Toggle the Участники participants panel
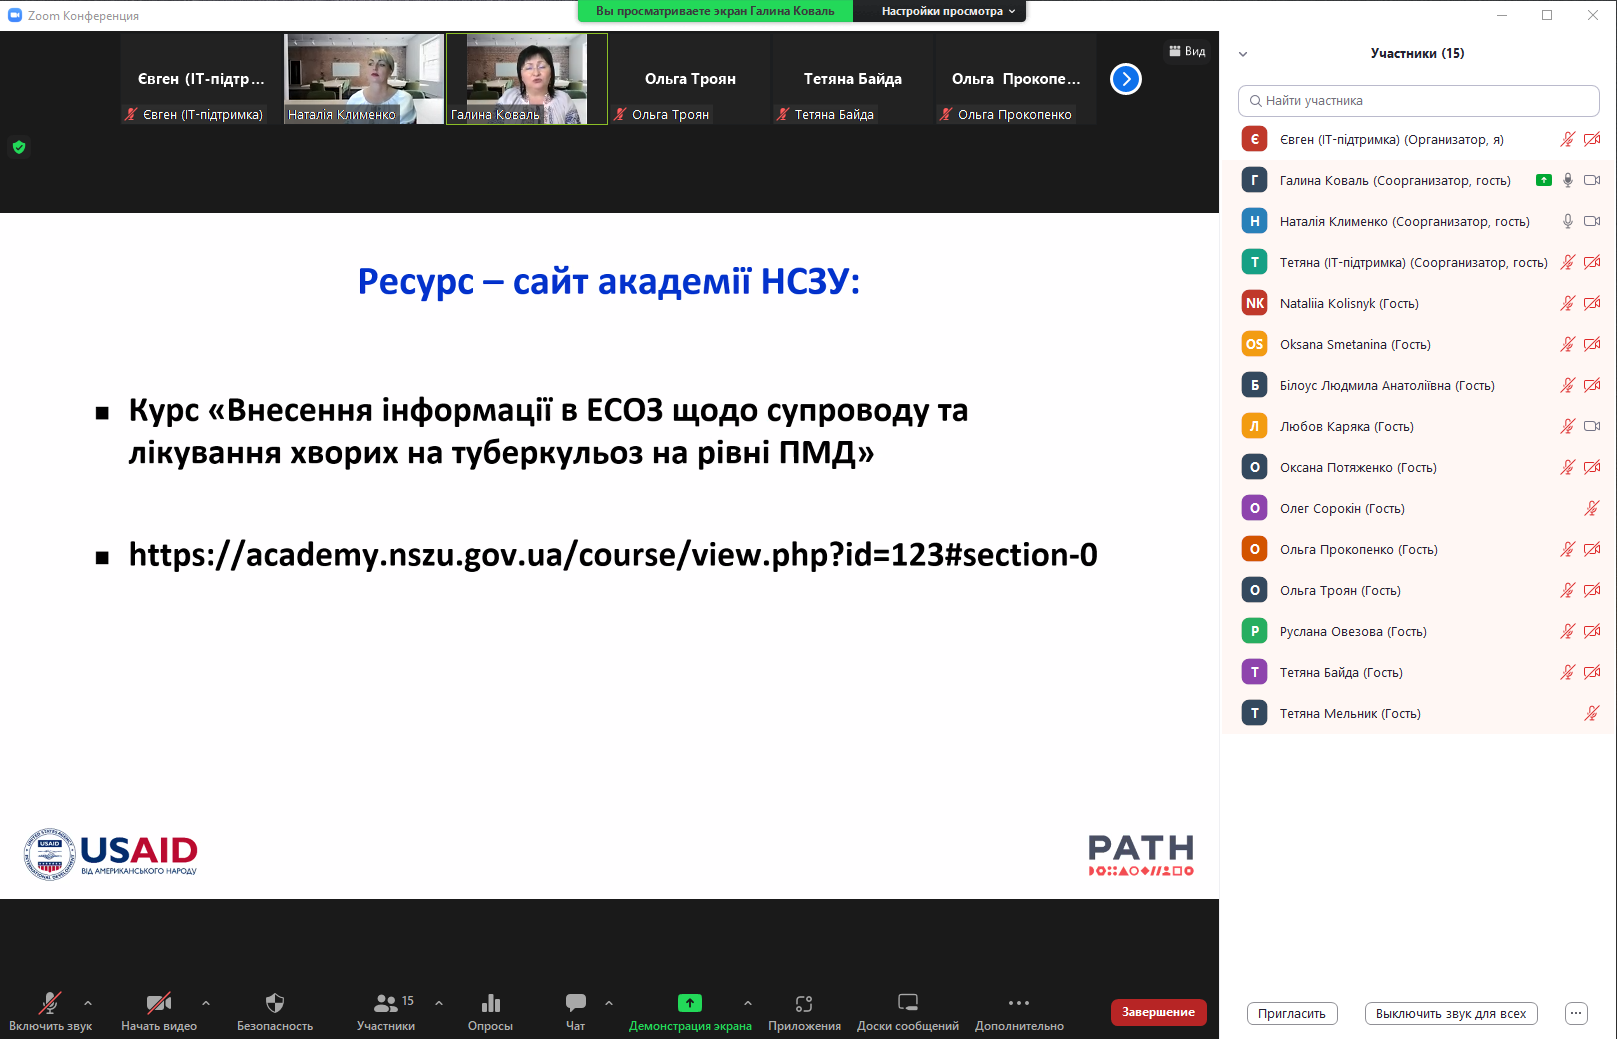Image resolution: width=1617 pixels, height=1039 pixels. (386, 1003)
